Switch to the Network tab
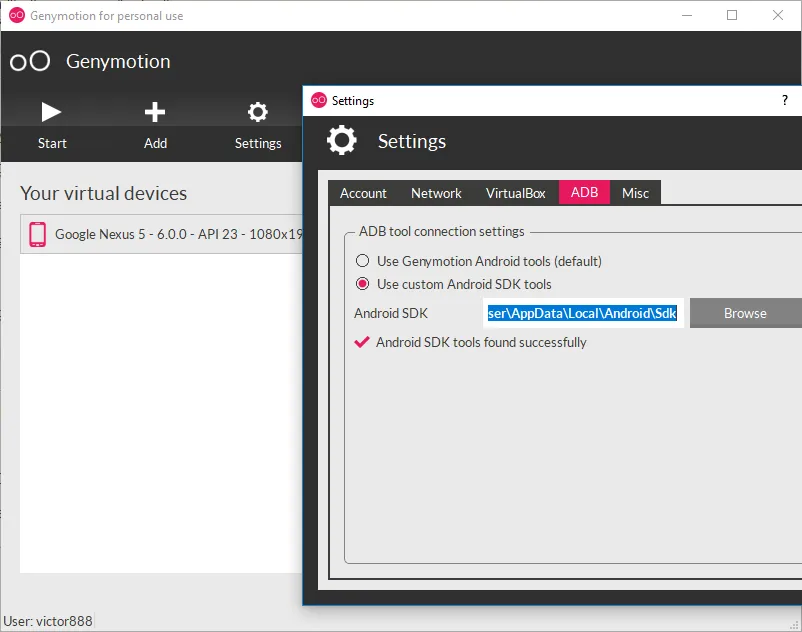Viewport: 802px width, 632px height. [x=436, y=193]
